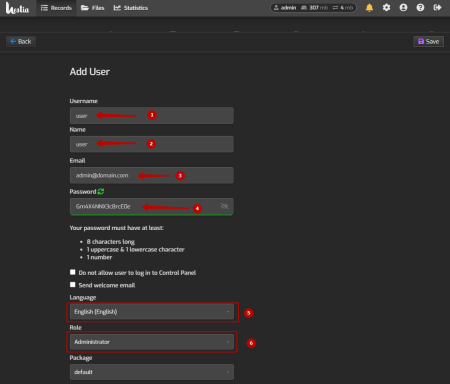The height and width of the screenshot is (384, 450).
Task: Toggle password visibility eye icon
Action: click(x=224, y=206)
